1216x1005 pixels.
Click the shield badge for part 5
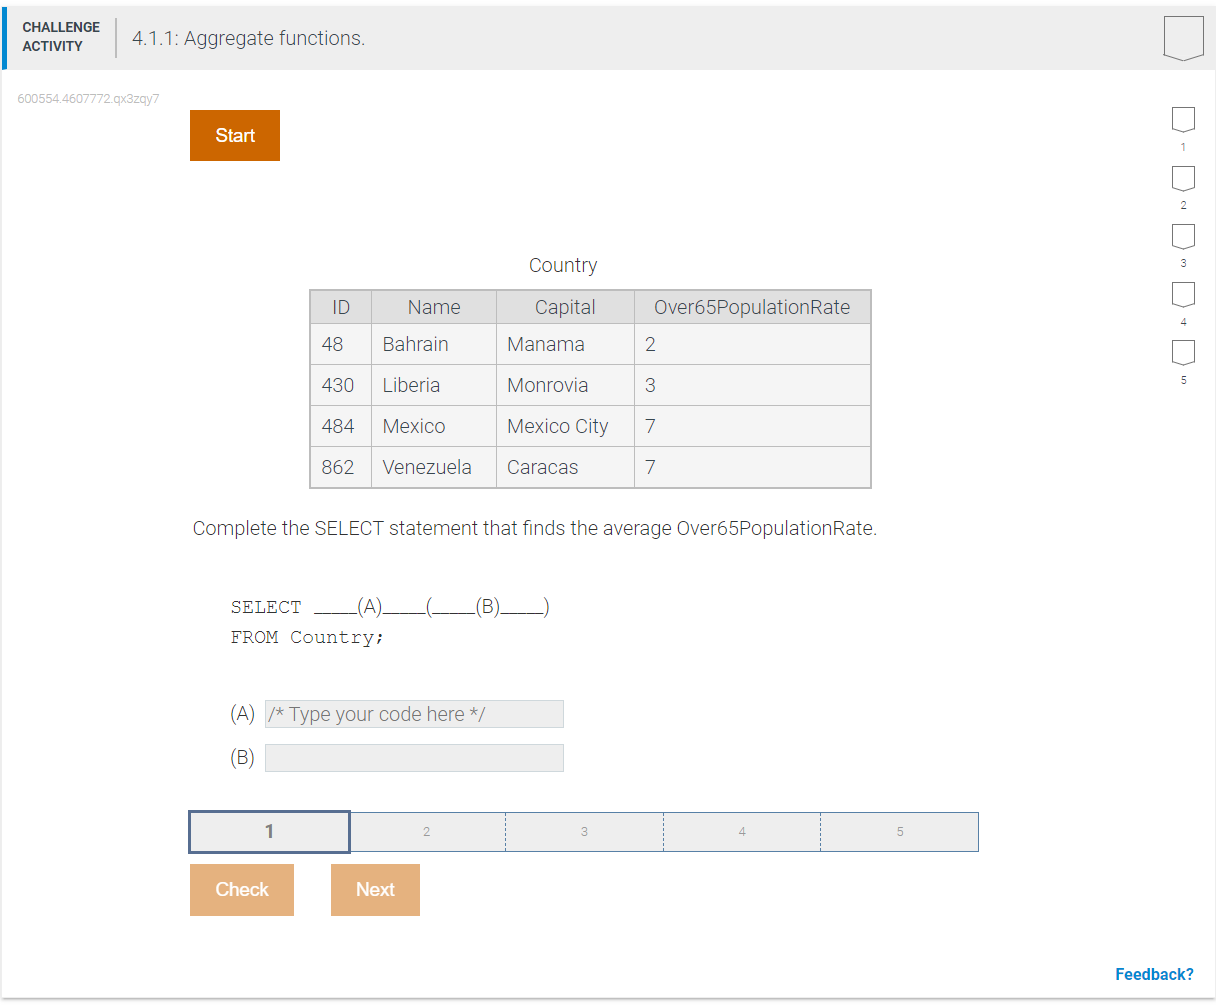[1183, 352]
